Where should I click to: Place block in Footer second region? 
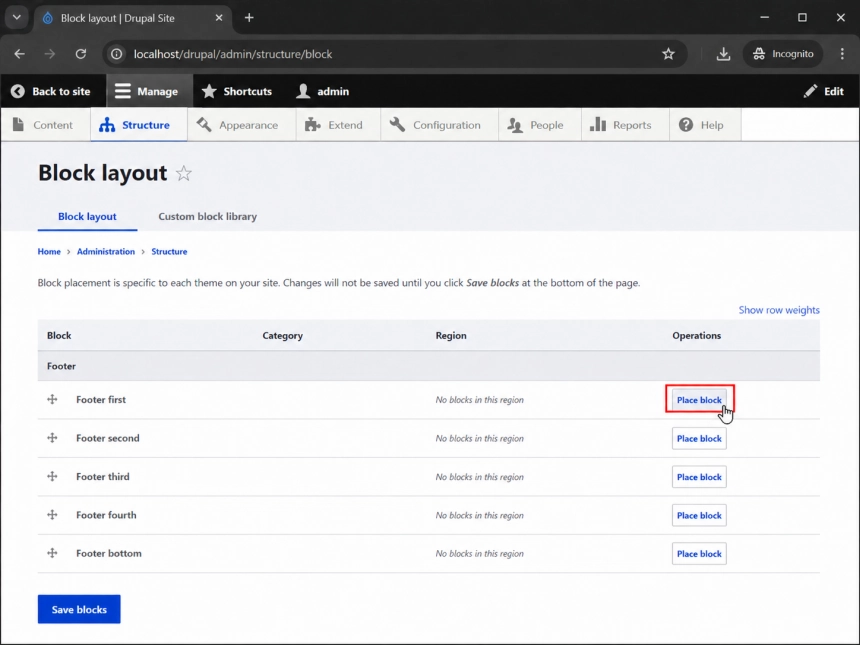click(699, 438)
